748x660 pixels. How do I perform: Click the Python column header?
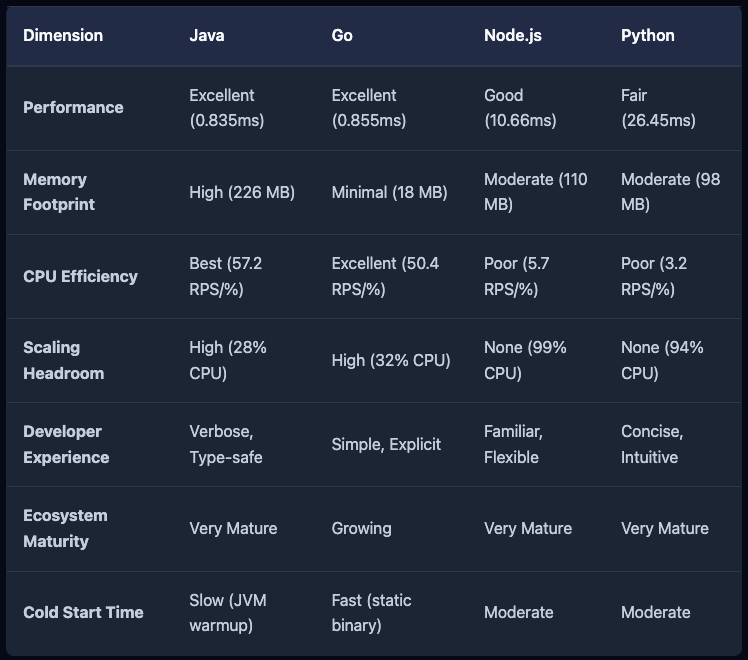coord(647,35)
